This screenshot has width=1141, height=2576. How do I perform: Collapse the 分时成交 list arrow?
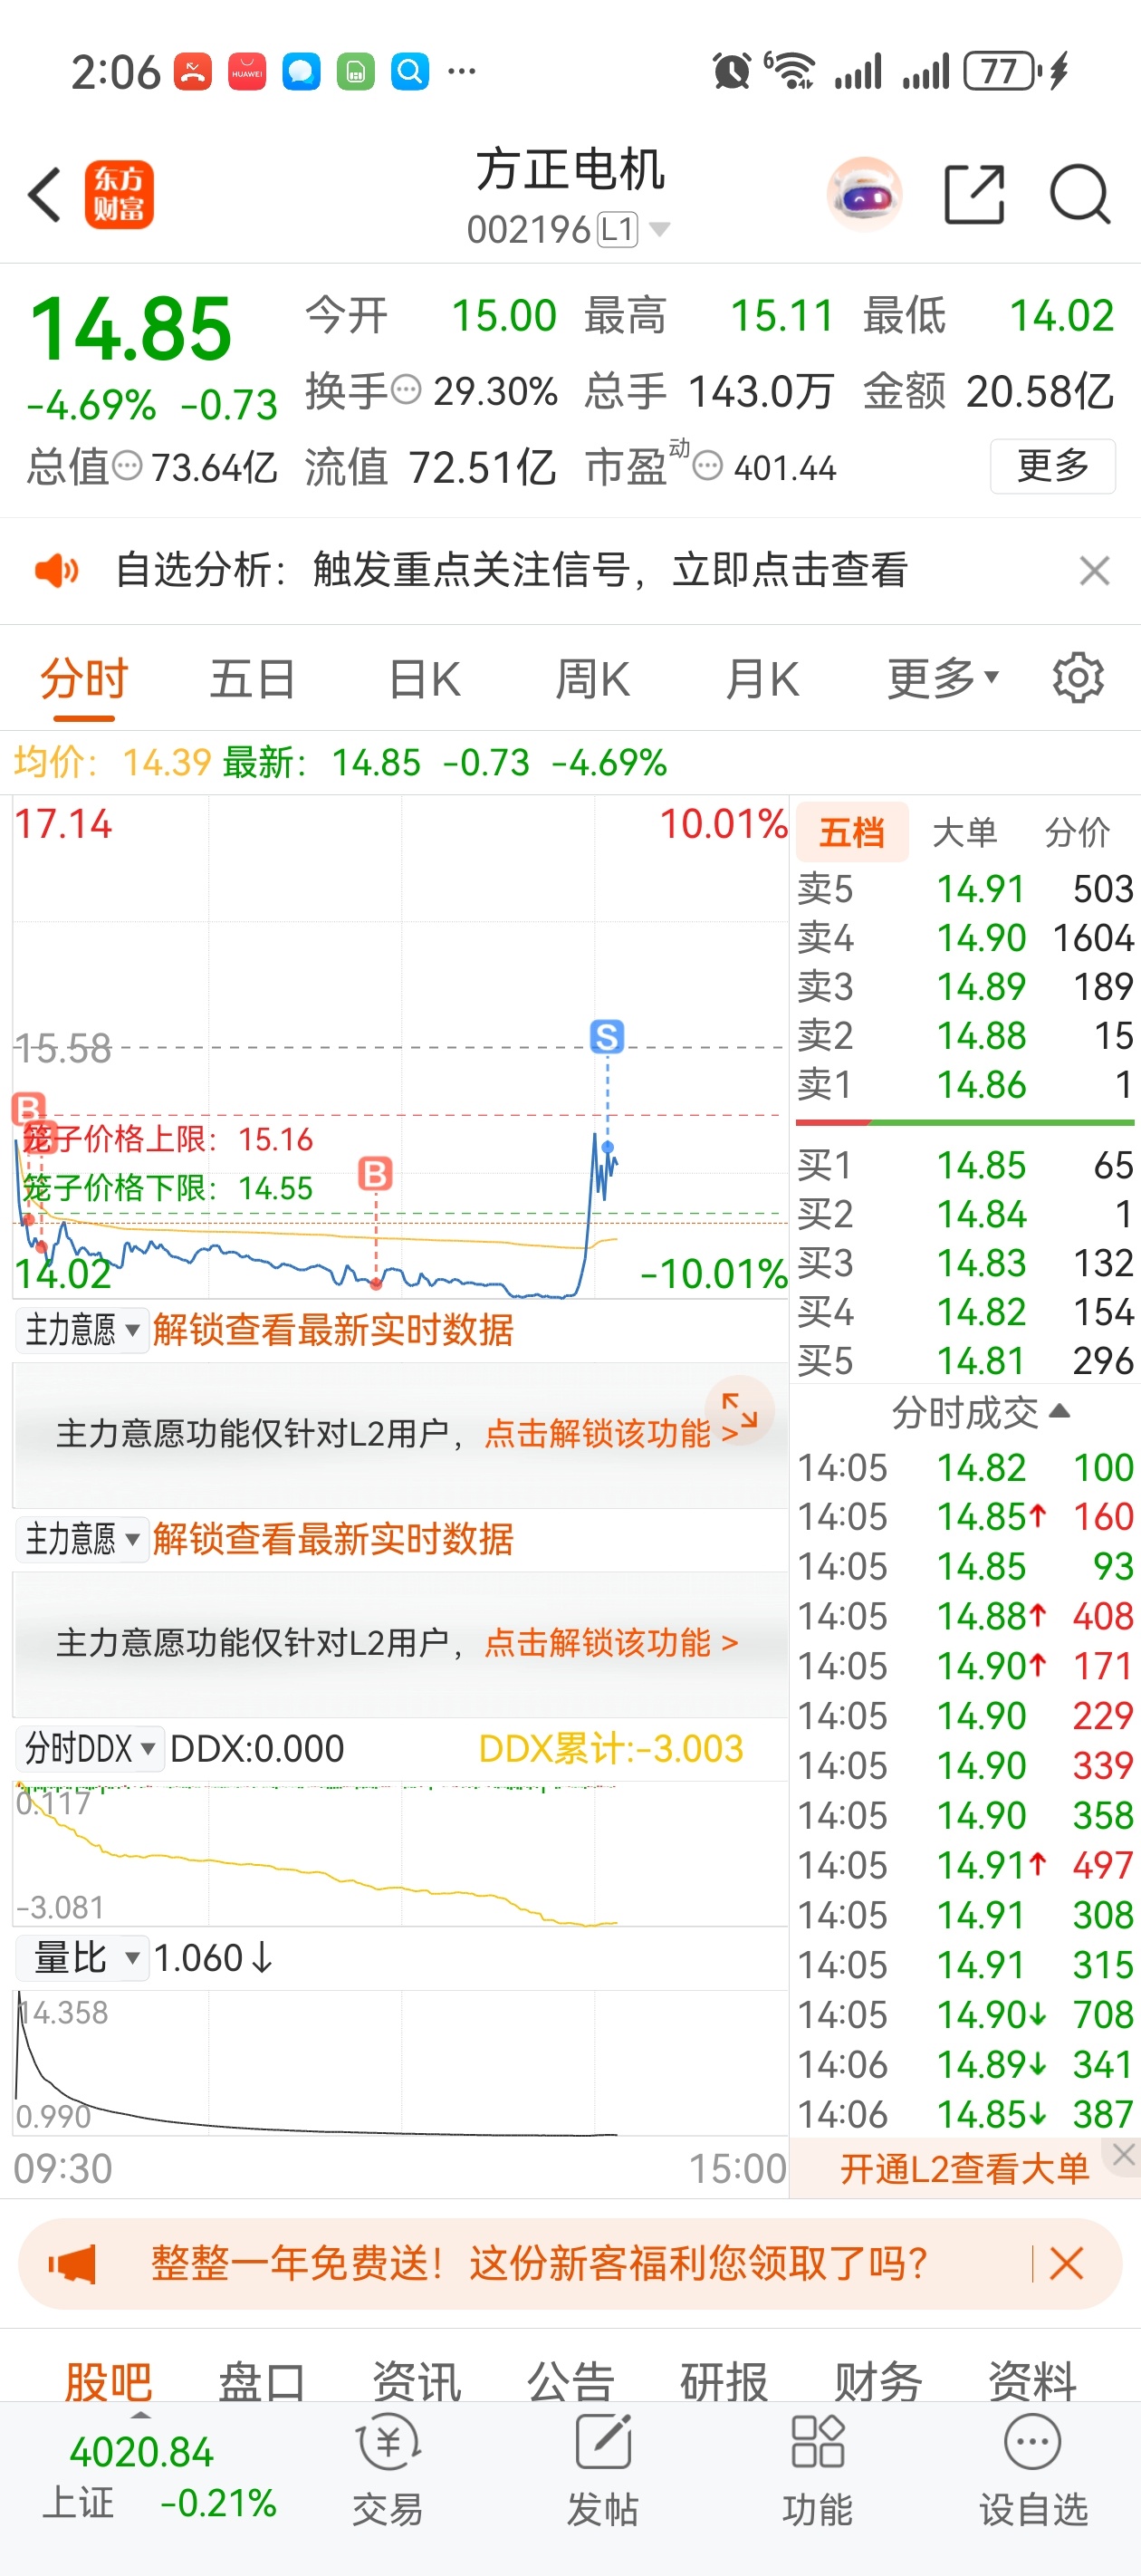tap(1060, 1411)
